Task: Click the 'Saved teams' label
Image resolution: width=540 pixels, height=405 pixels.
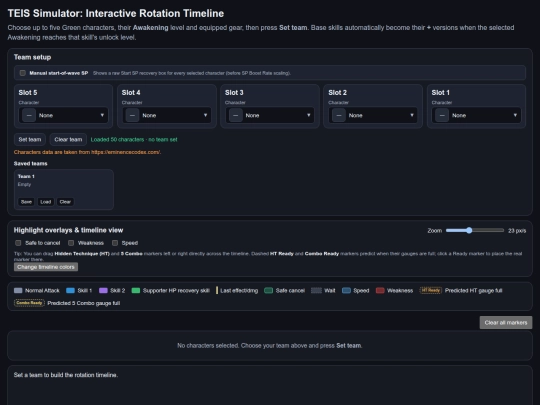Action: click(x=31, y=164)
